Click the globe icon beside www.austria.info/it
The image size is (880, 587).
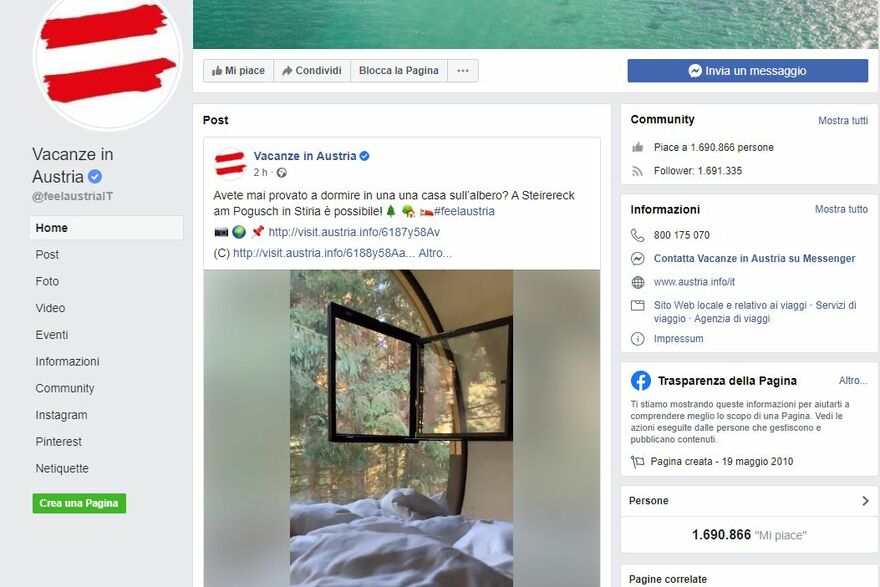pyautogui.click(x=638, y=282)
